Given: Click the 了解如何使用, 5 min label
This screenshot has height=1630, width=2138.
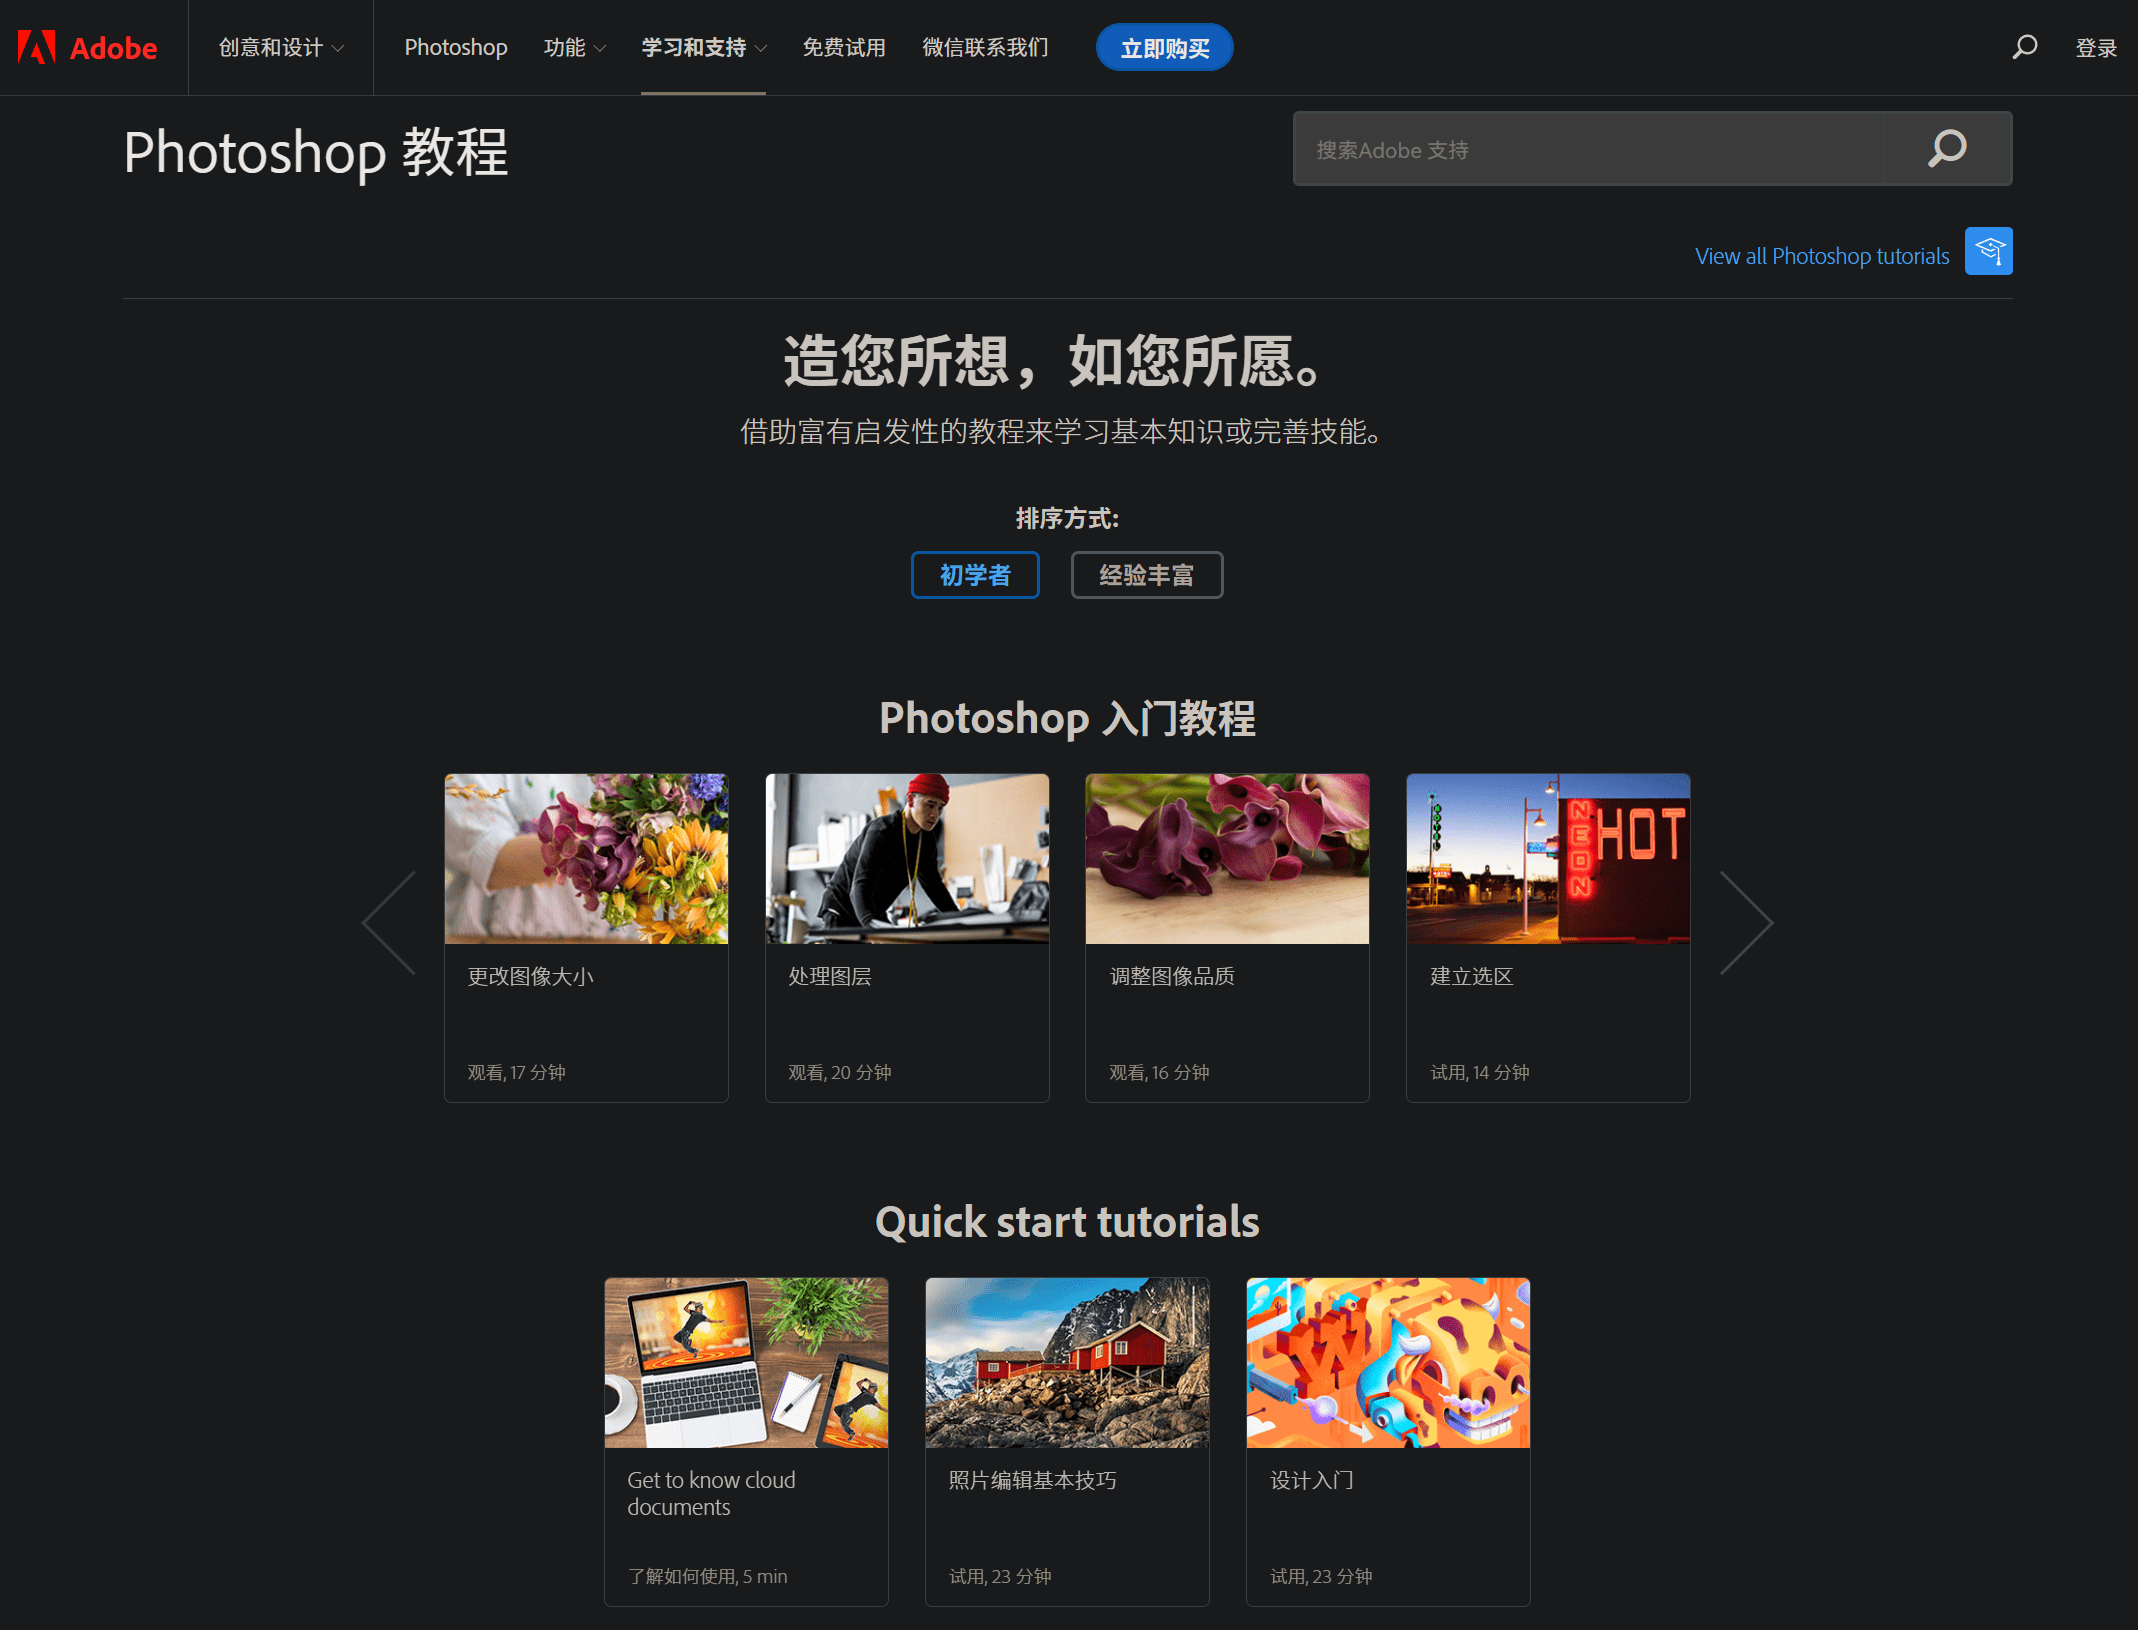Looking at the screenshot, I should (708, 1576).
